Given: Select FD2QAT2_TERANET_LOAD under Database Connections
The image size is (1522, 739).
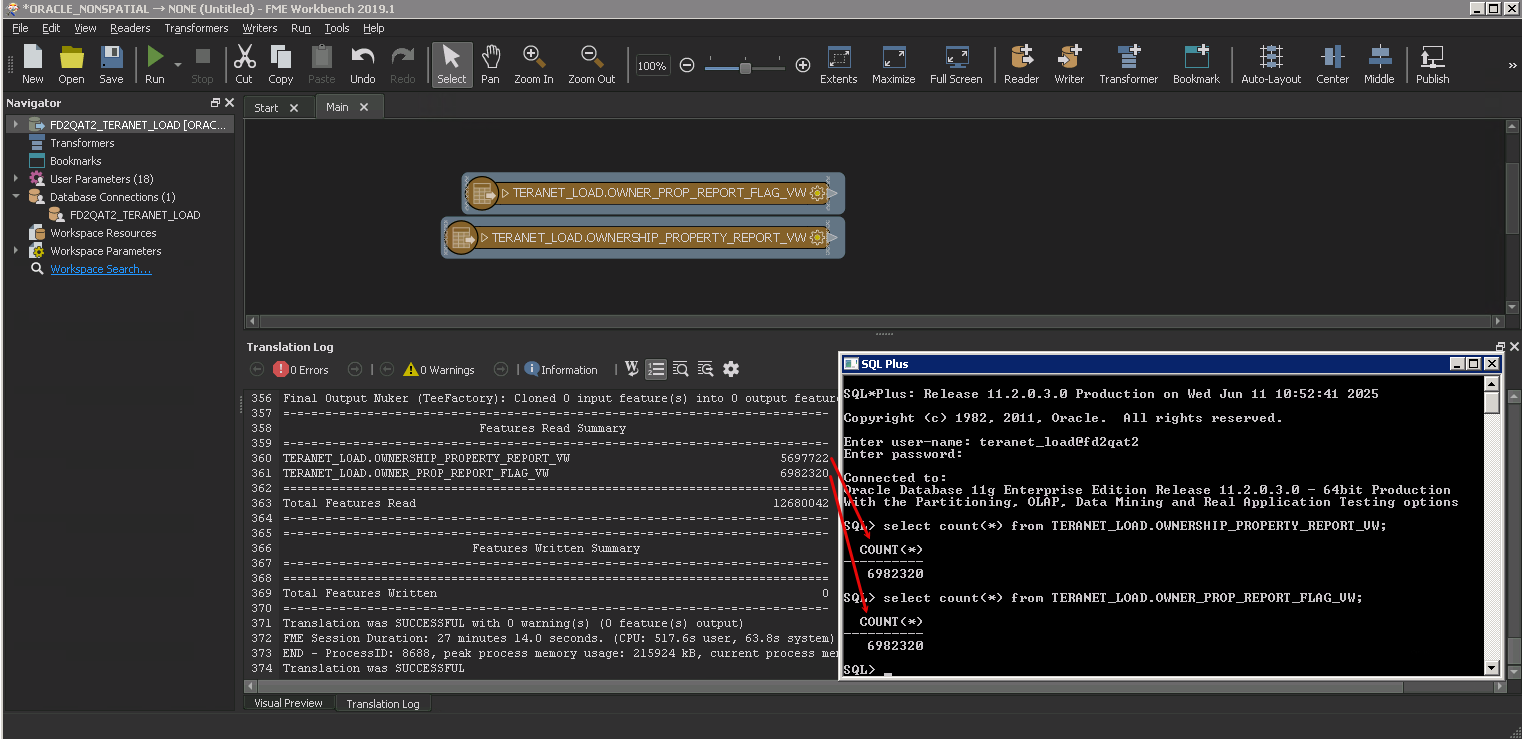Looking at the screenshot, I should pos(135,215).
